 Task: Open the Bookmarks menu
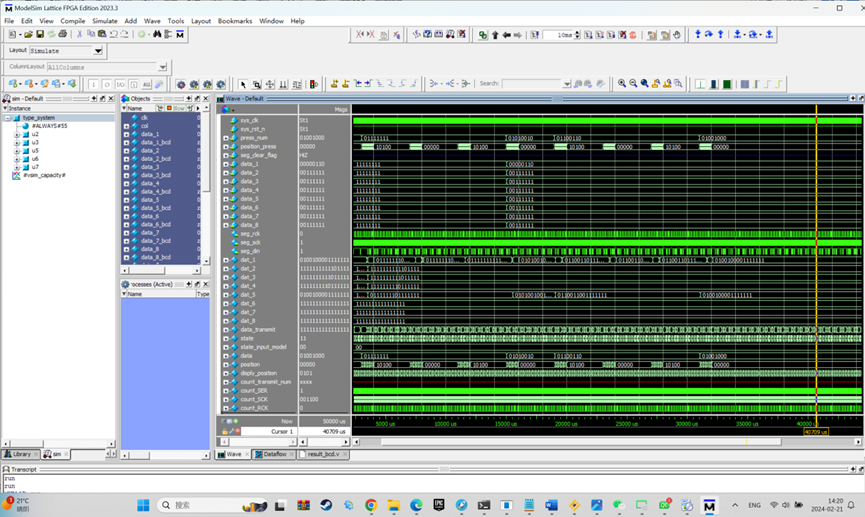coord(235,21)
